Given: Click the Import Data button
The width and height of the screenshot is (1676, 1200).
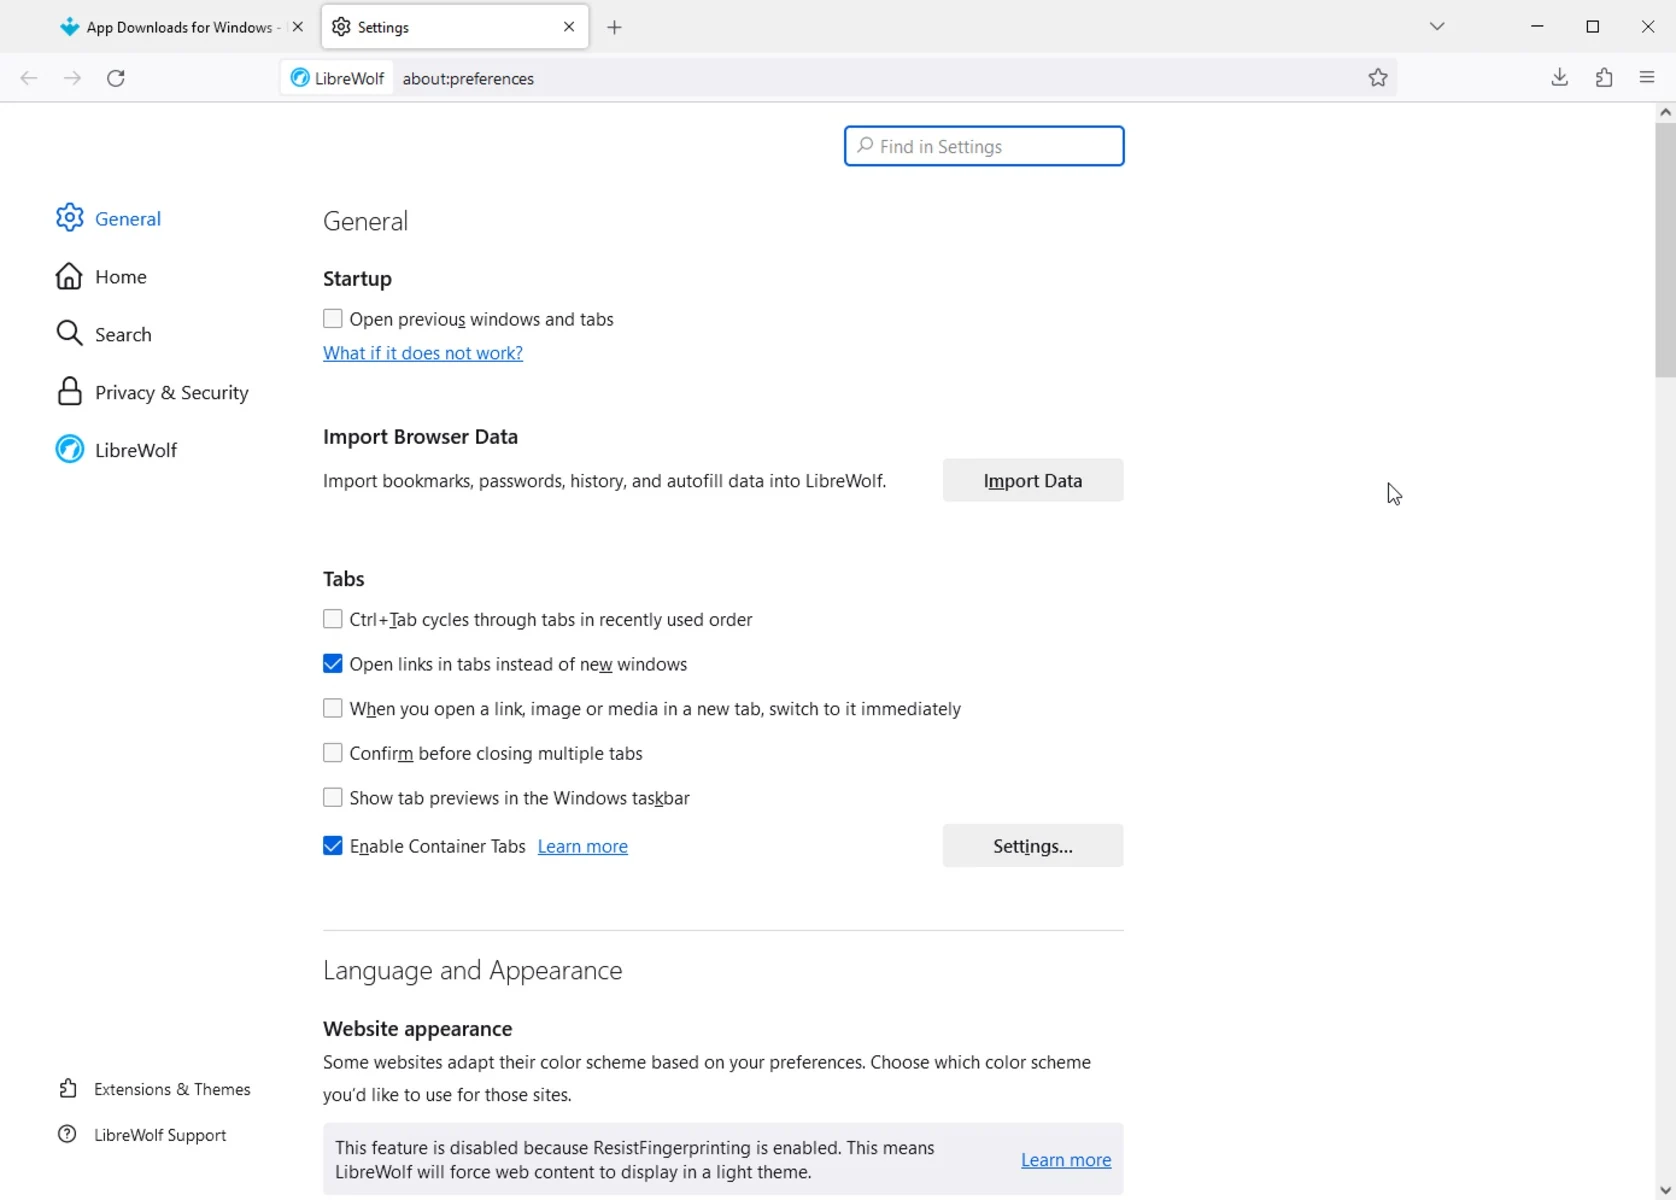Looking at the screenshot, I should tap(1033, 481).
